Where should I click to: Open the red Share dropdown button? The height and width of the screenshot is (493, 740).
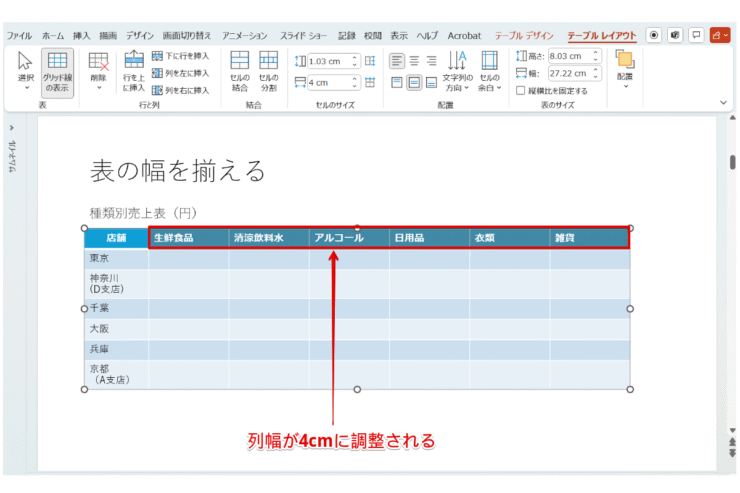pyautogui.click(x=720, y=35)
